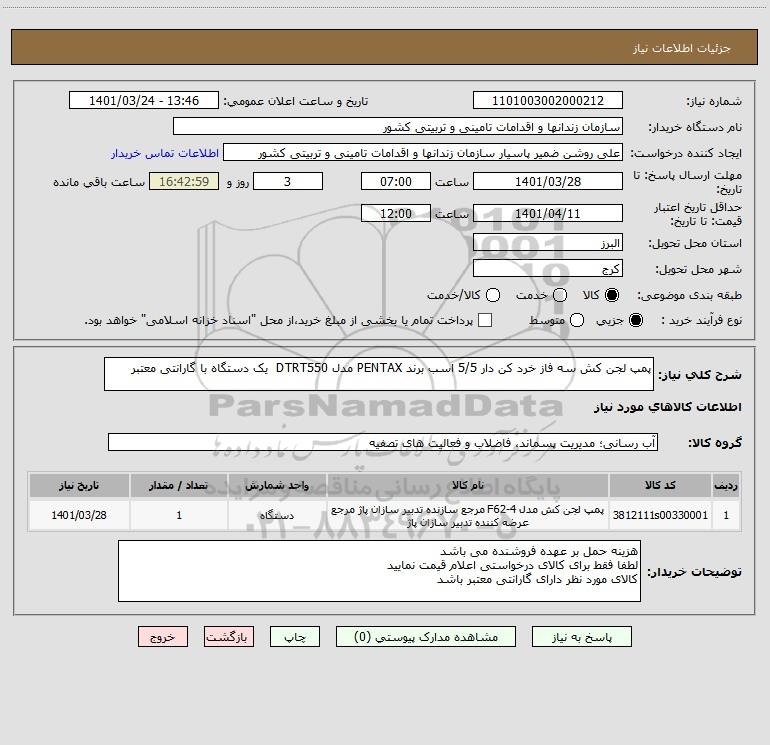Click the product name cell پمپ لجن کش F62-4
This screenshot has width=770, height=745.
(468, 516)
